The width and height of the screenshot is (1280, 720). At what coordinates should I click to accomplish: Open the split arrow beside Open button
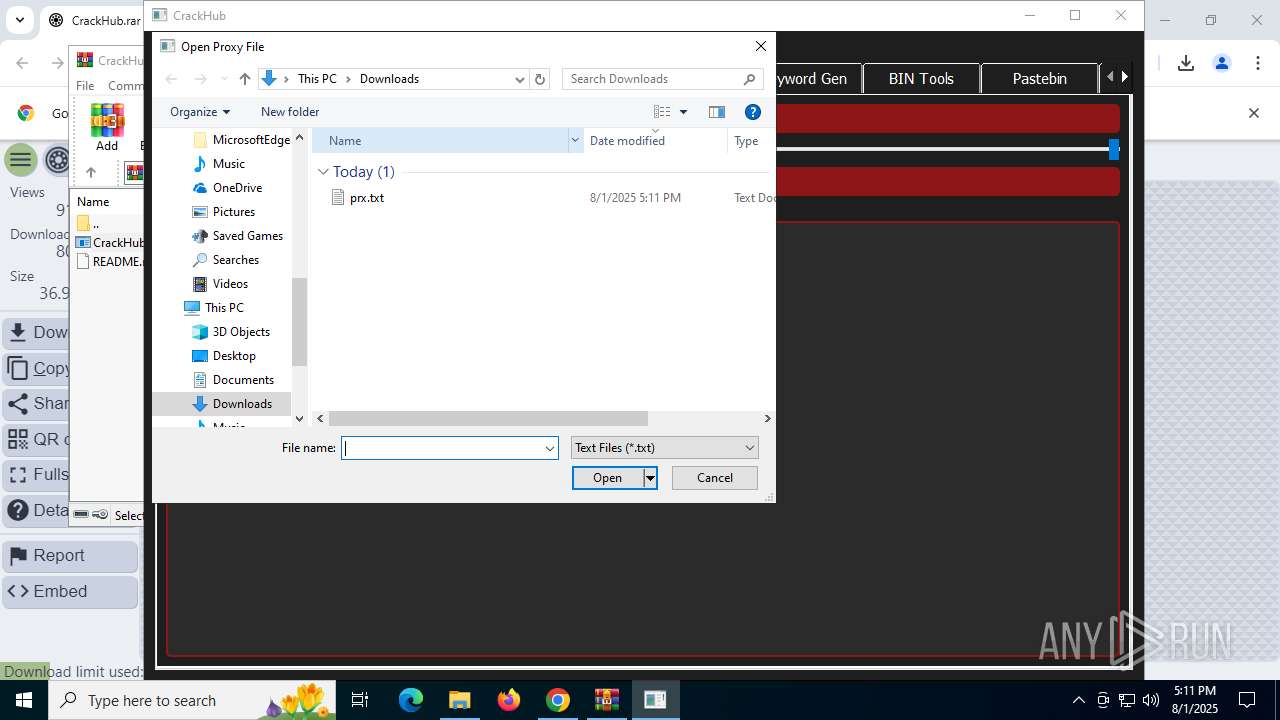[650, 478]
